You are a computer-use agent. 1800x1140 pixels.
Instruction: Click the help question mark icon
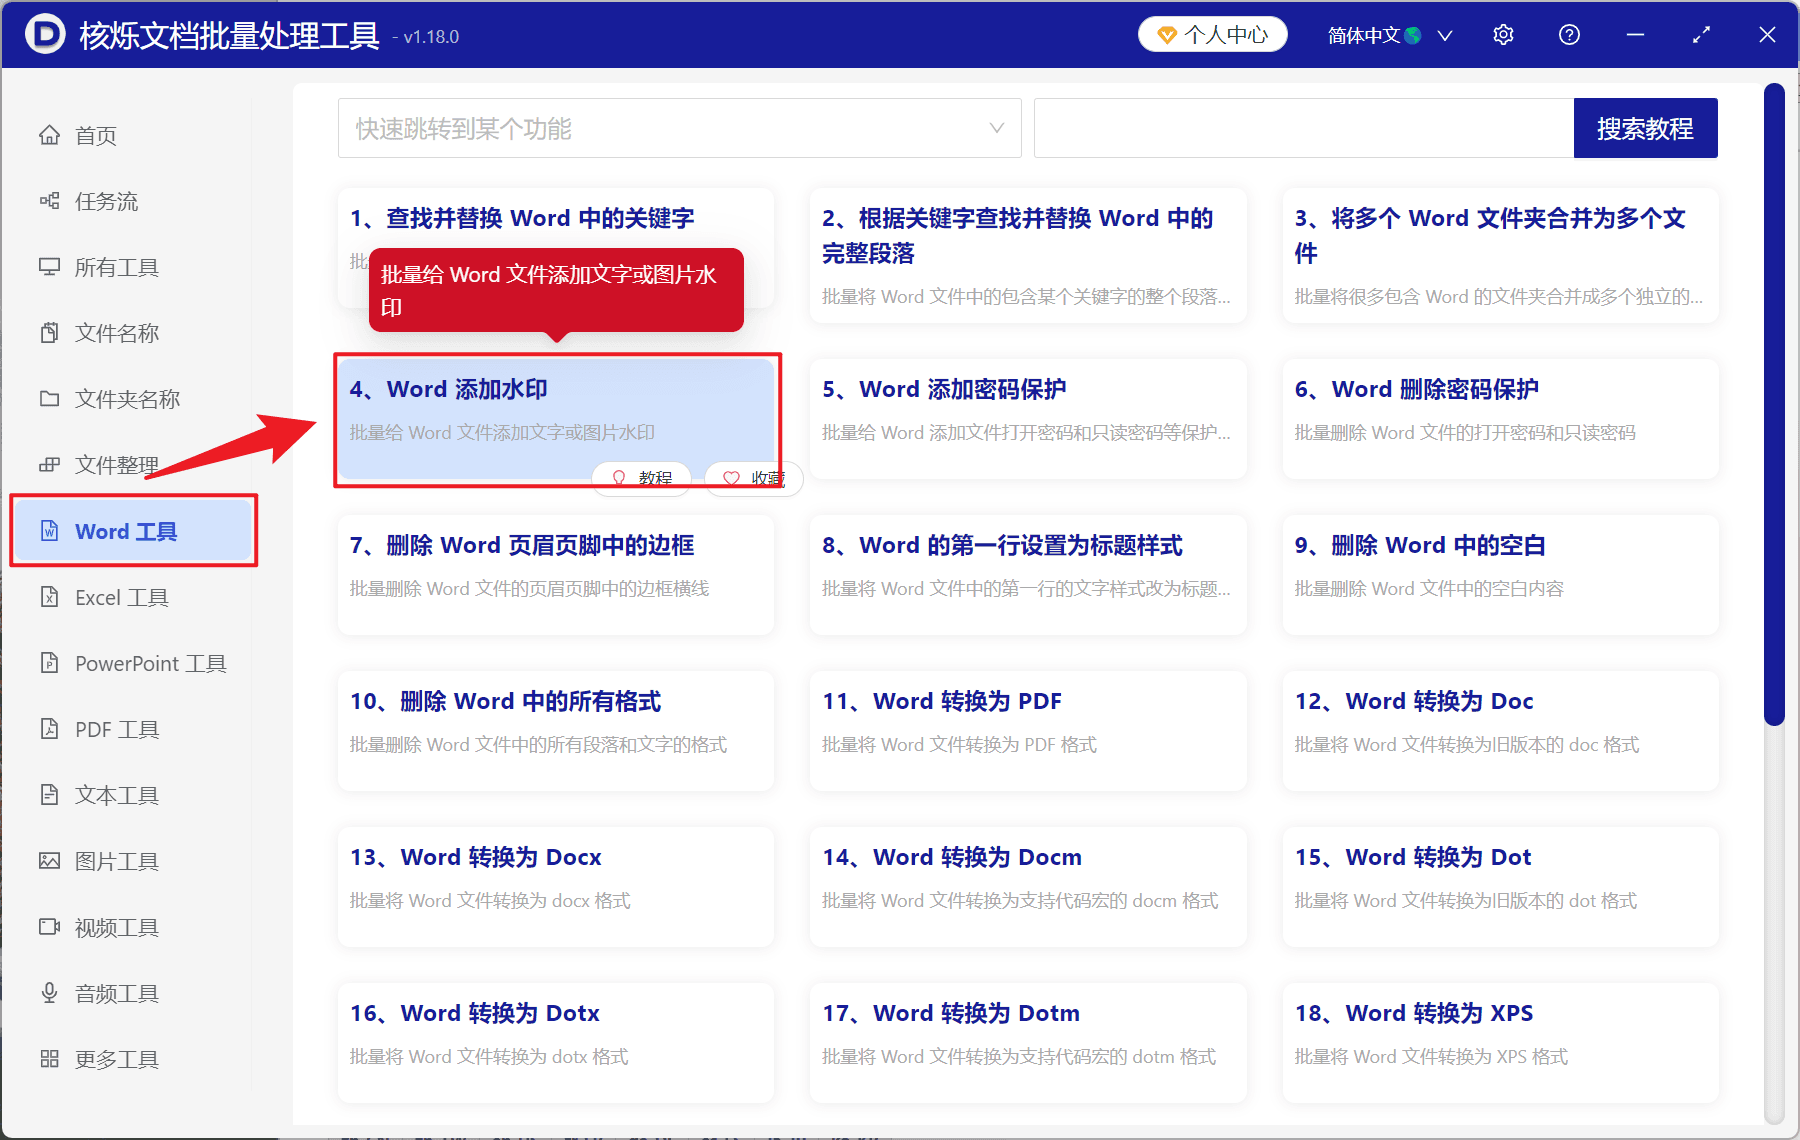1569,34
